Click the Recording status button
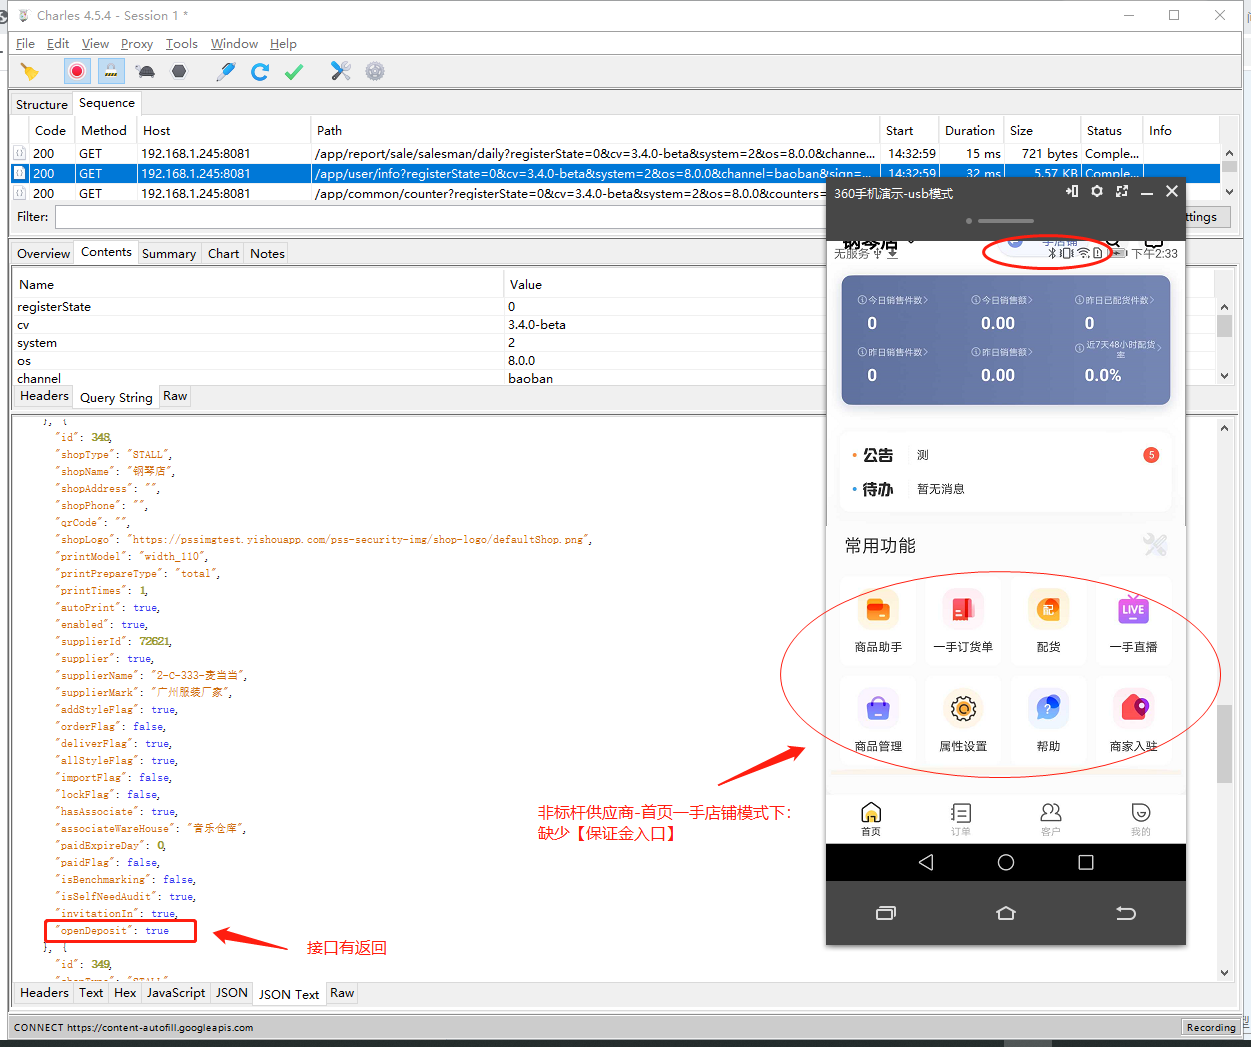1251x1047 pixels. click(1211, 1027)
